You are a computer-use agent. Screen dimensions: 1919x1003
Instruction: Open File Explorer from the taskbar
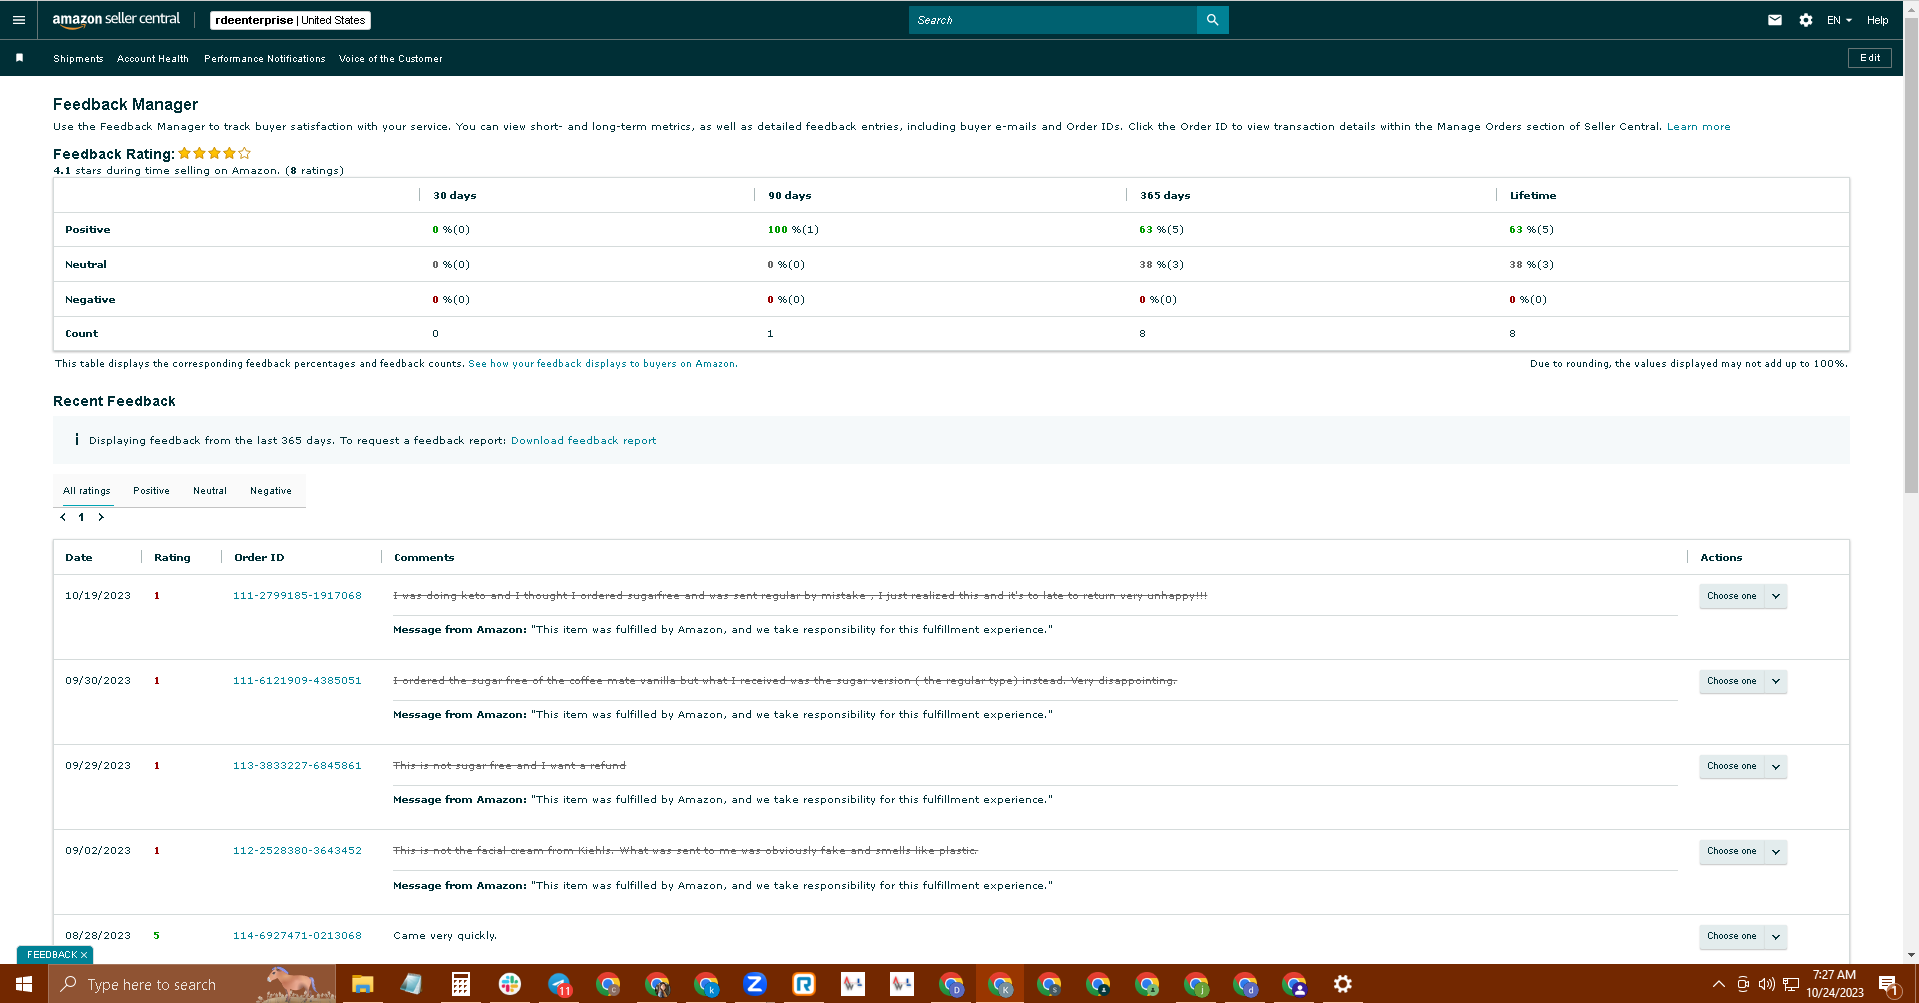362,984
